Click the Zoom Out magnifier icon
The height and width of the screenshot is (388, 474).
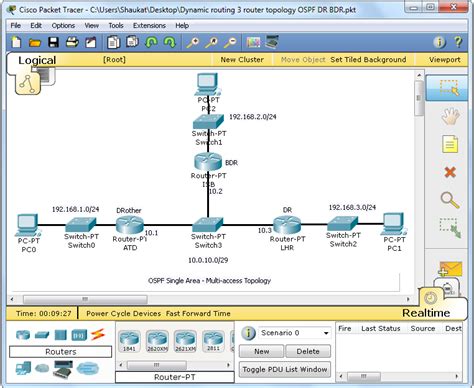[x=230, y=42]
